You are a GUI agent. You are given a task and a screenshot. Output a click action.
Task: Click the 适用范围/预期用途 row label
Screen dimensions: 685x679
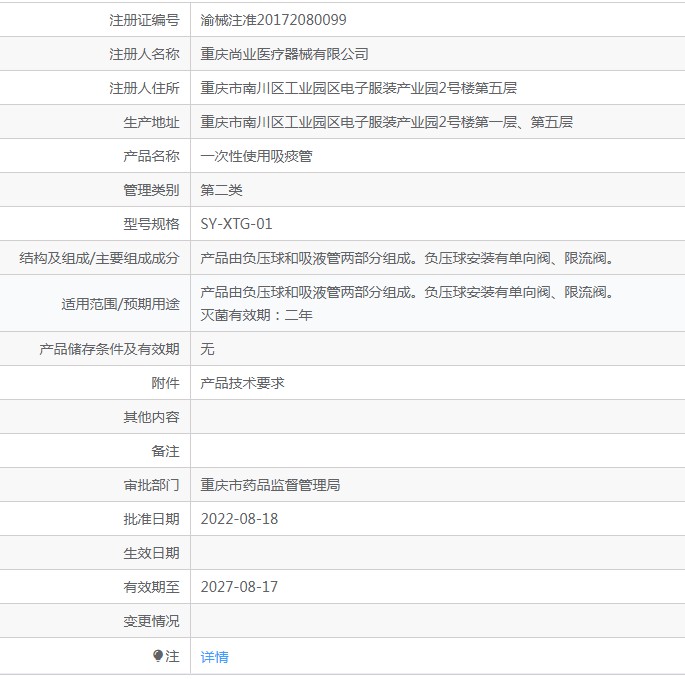click(120, 304)
